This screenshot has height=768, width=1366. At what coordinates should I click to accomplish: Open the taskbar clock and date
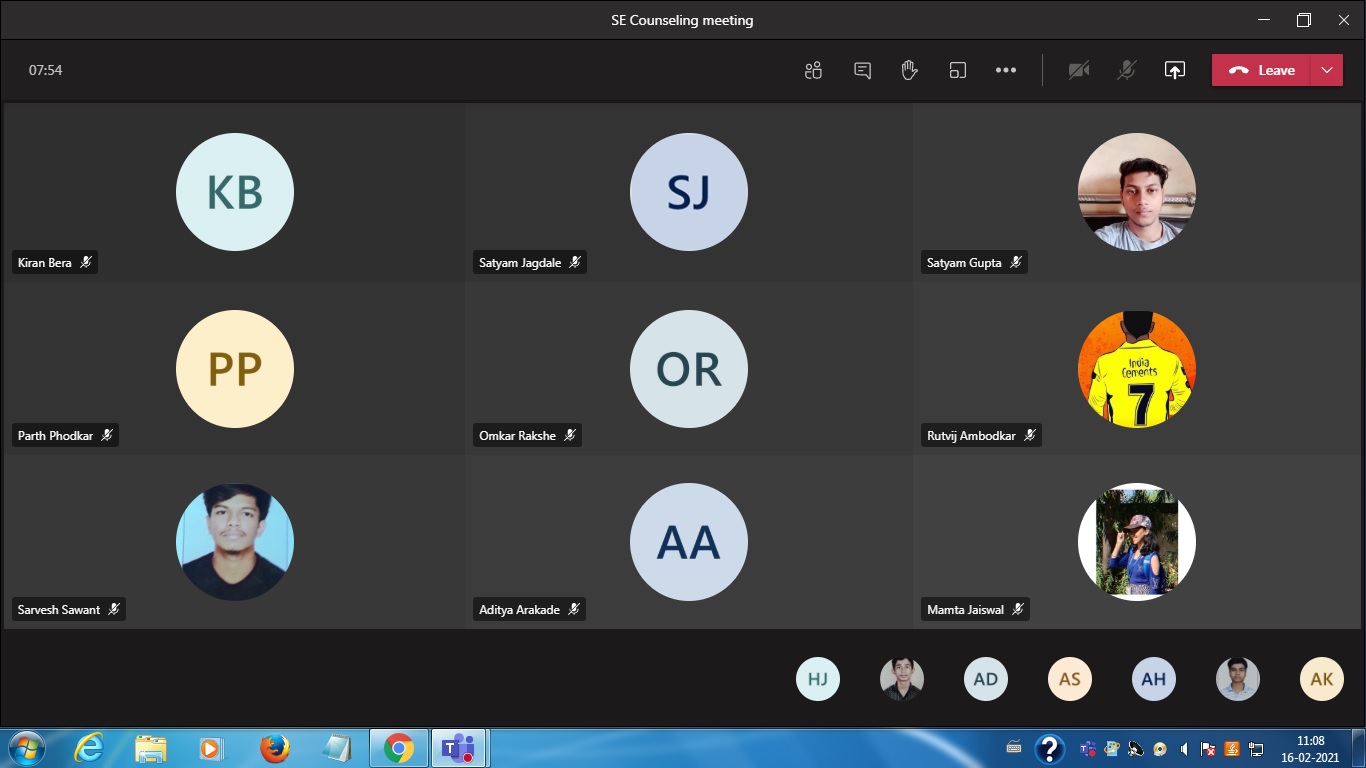[1309, 749]
